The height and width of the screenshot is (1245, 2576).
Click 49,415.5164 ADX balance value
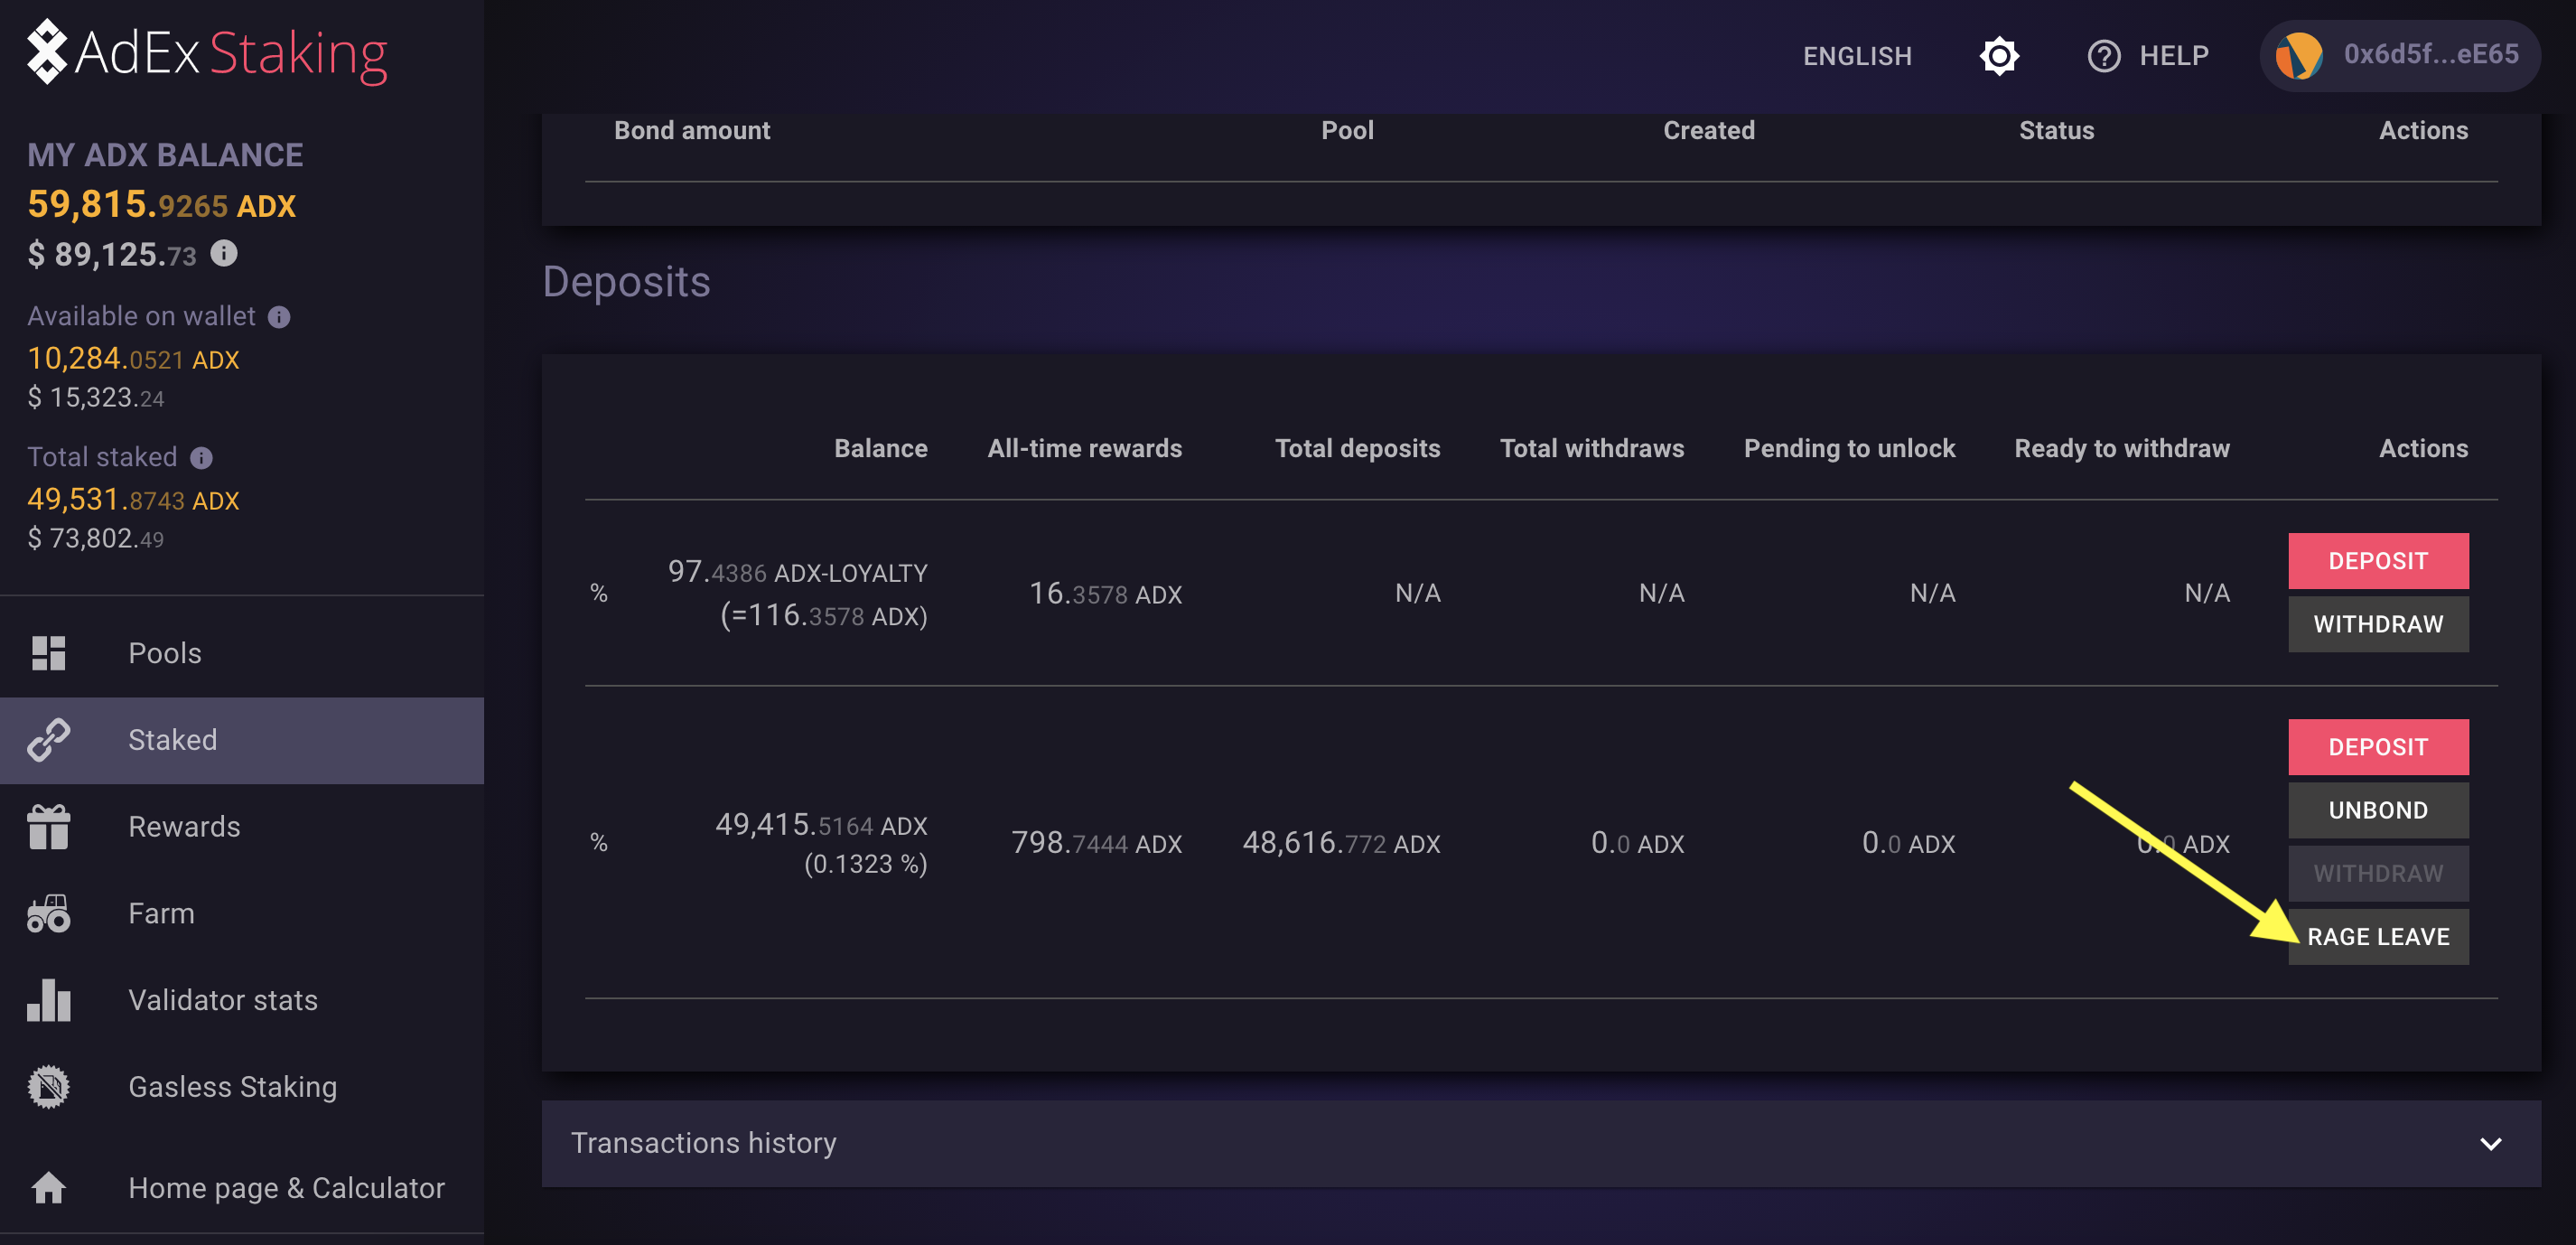821,825
